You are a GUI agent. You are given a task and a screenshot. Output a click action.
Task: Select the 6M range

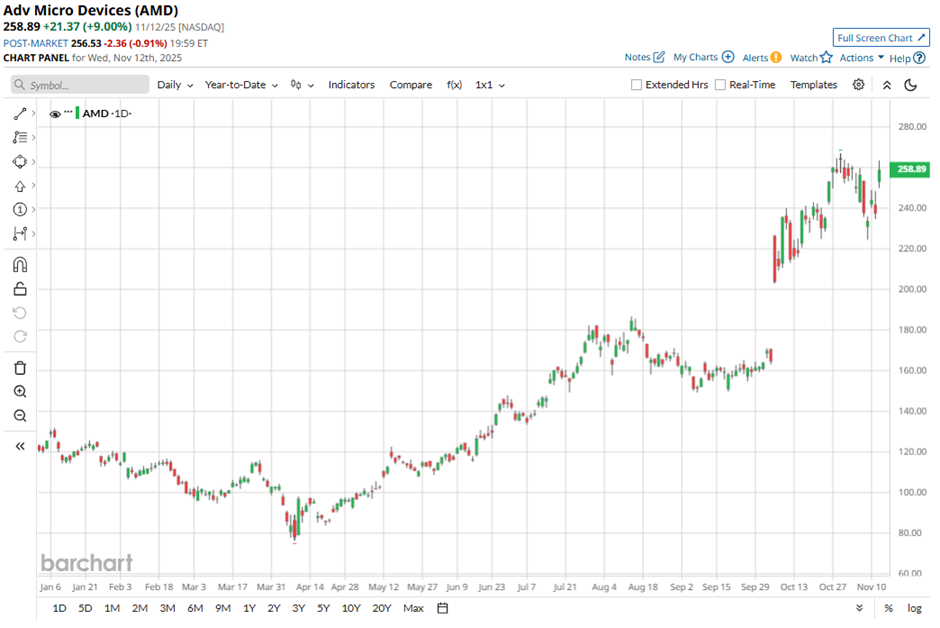(x=195, y=608)
